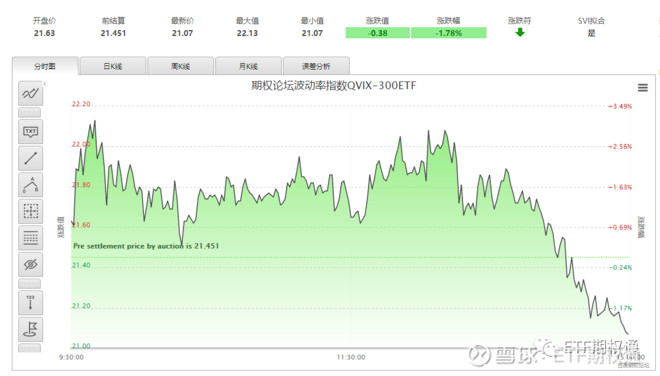
Task: Toggle annotation visibility with crossed eye icon
Action: [30, 264]
